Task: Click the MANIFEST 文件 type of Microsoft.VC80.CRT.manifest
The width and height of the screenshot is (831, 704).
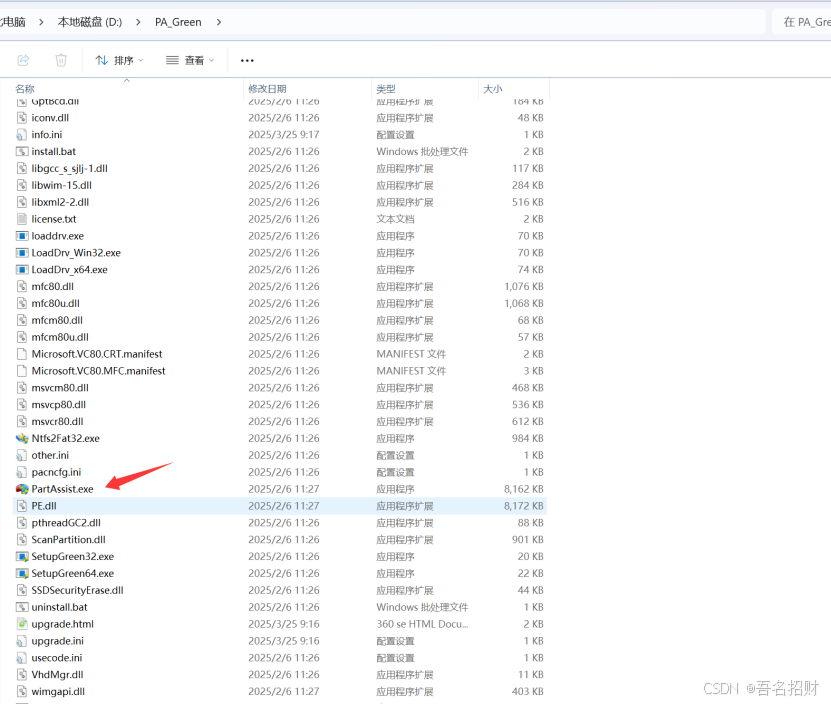Action: tap(411, 354)
